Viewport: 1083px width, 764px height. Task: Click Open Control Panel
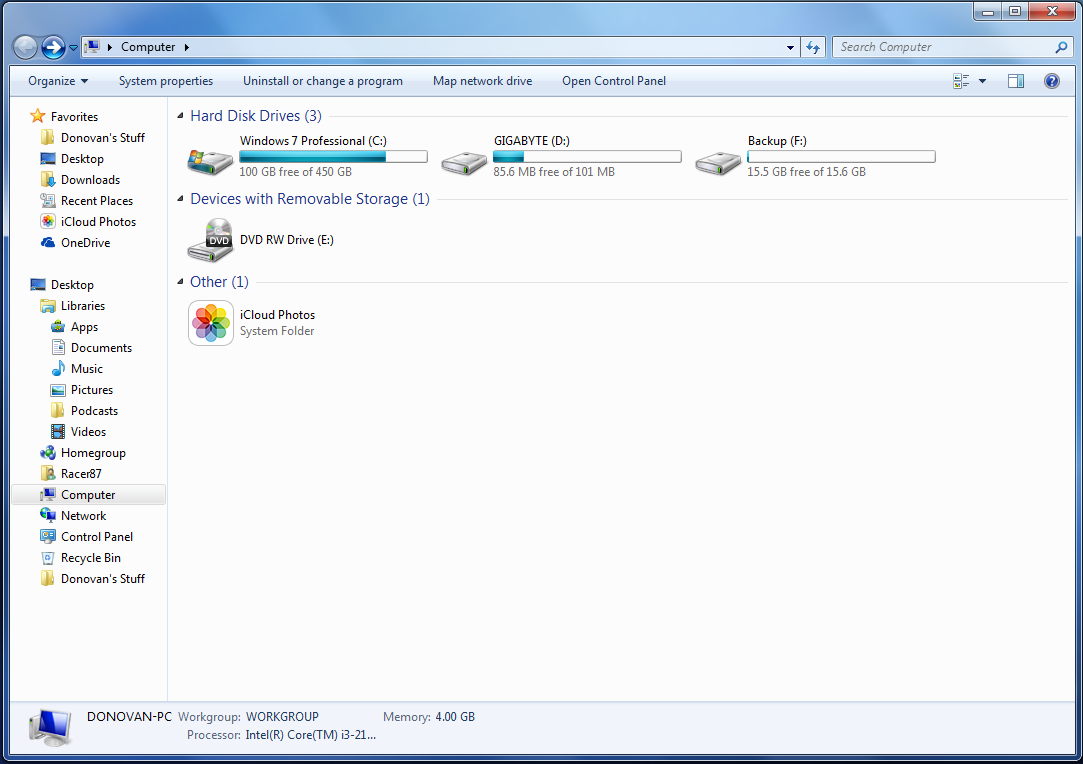click(x=613, y=81)
